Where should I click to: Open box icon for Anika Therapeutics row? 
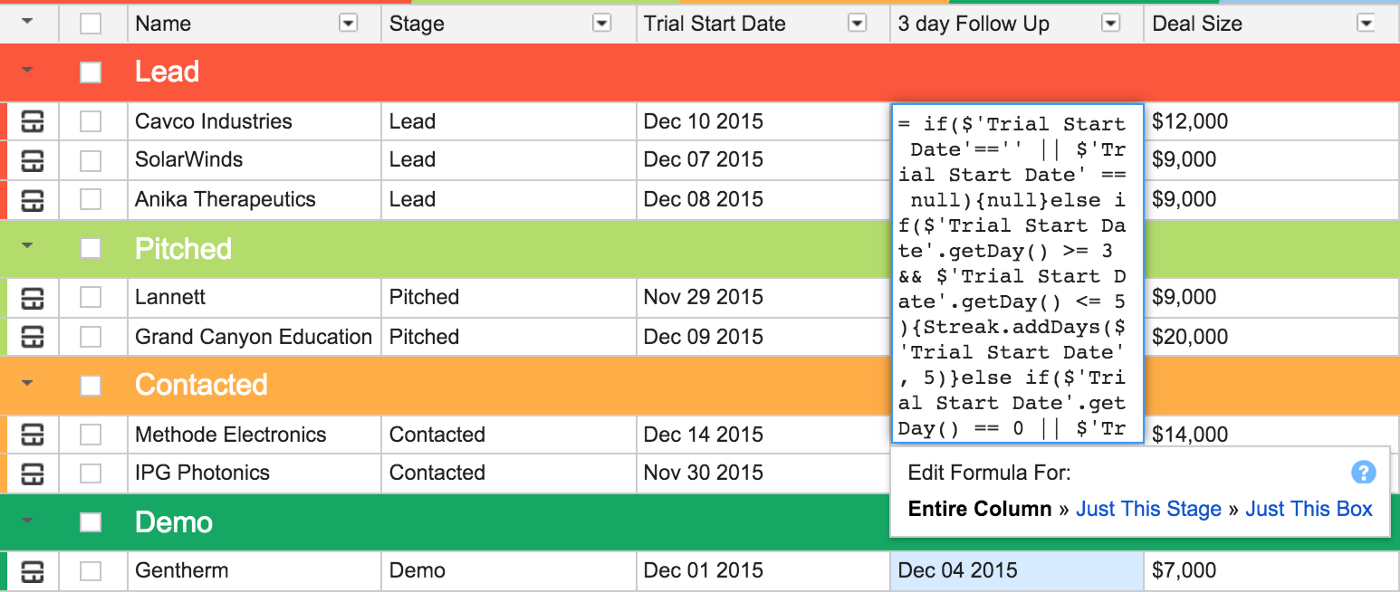(33, 199)
